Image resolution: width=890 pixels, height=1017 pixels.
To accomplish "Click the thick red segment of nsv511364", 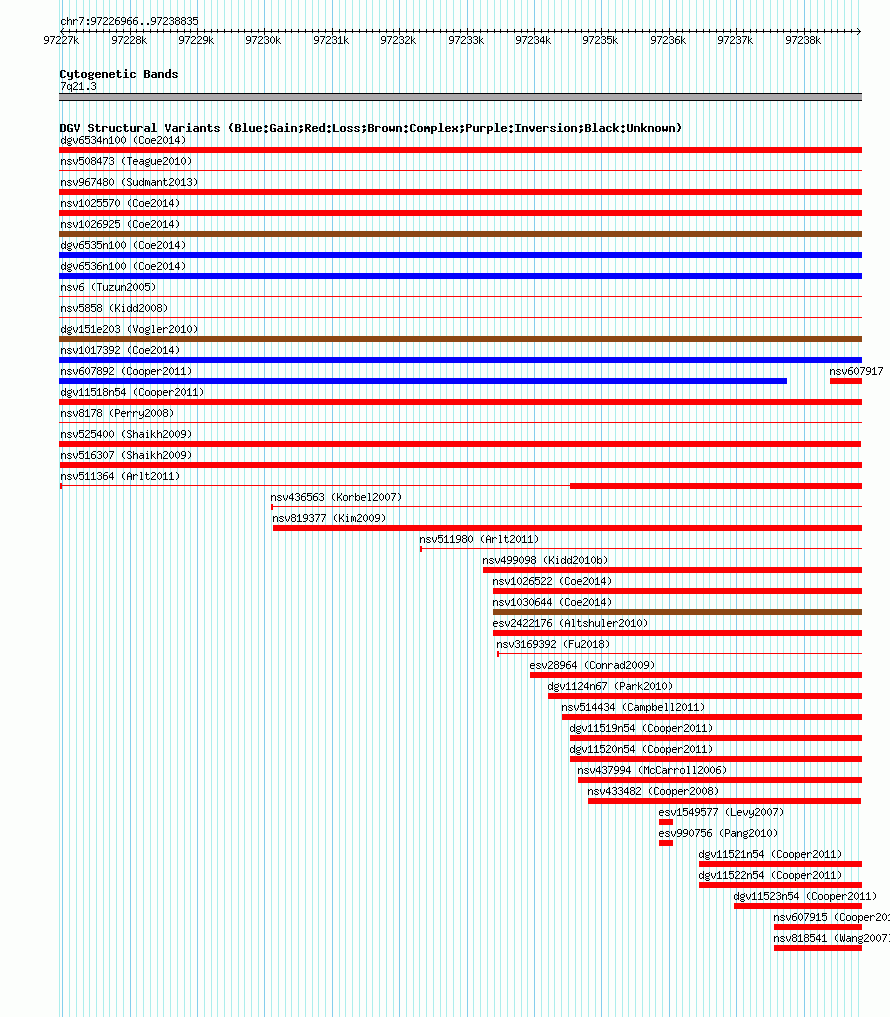I will pyautogui.click(x=716, y=486).
